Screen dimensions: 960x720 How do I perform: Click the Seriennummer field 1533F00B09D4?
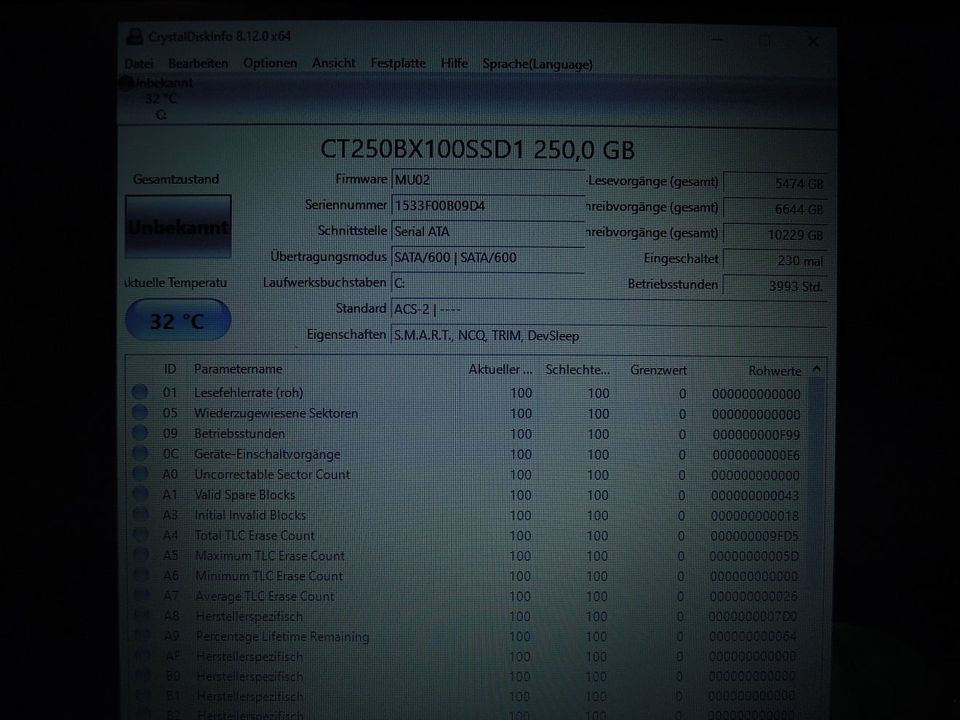tap(488, 205)
